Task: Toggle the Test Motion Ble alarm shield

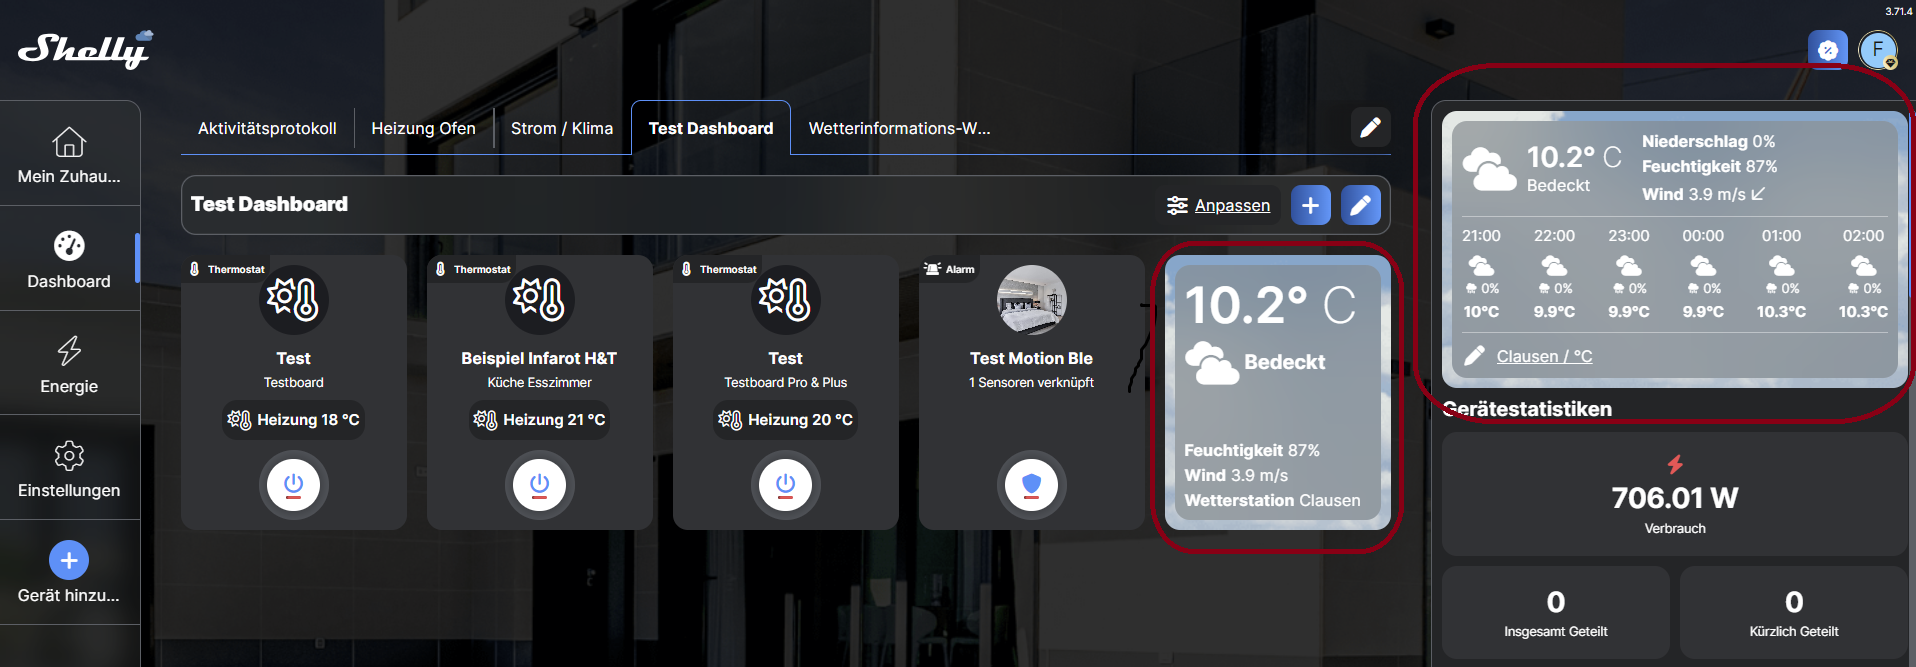Action: pyautogui.click(x=1031, y=485)
